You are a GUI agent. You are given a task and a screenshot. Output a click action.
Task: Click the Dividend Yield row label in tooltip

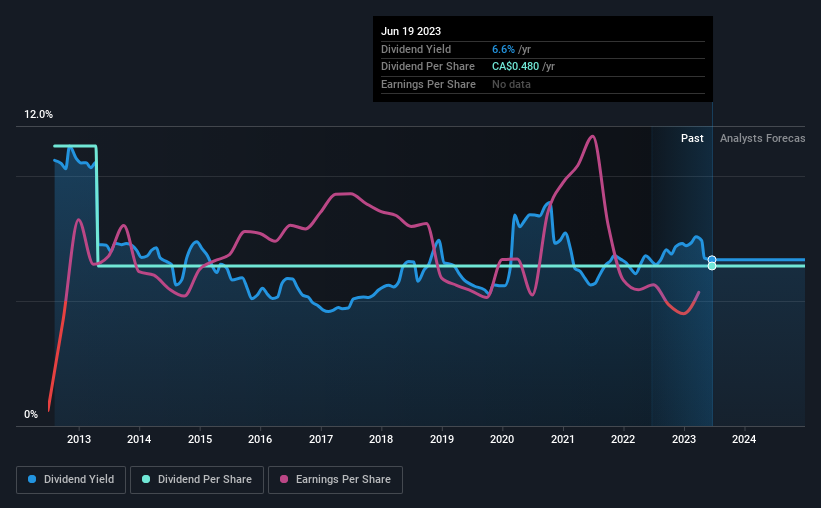[416, 49]
